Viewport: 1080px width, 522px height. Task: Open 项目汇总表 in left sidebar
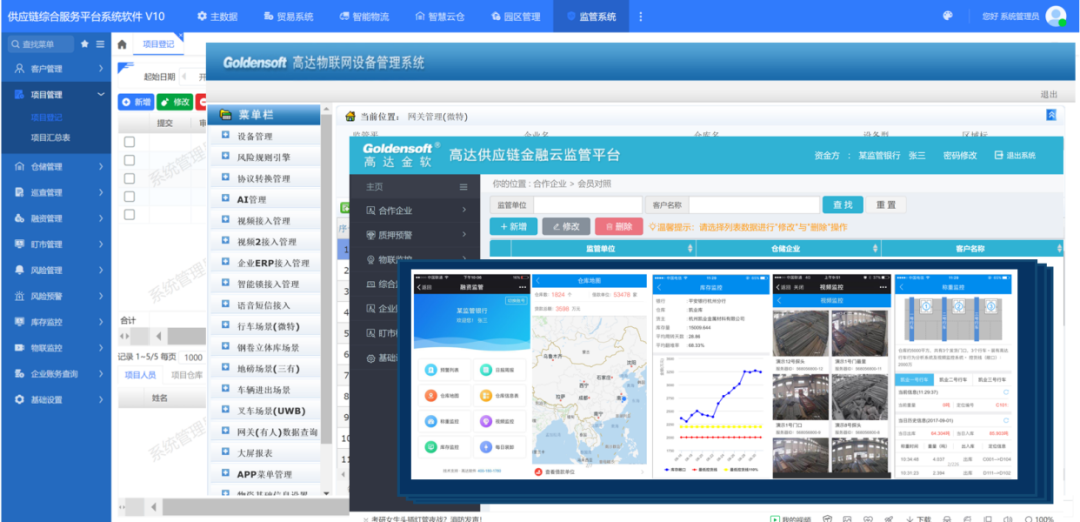pos(50,137)
